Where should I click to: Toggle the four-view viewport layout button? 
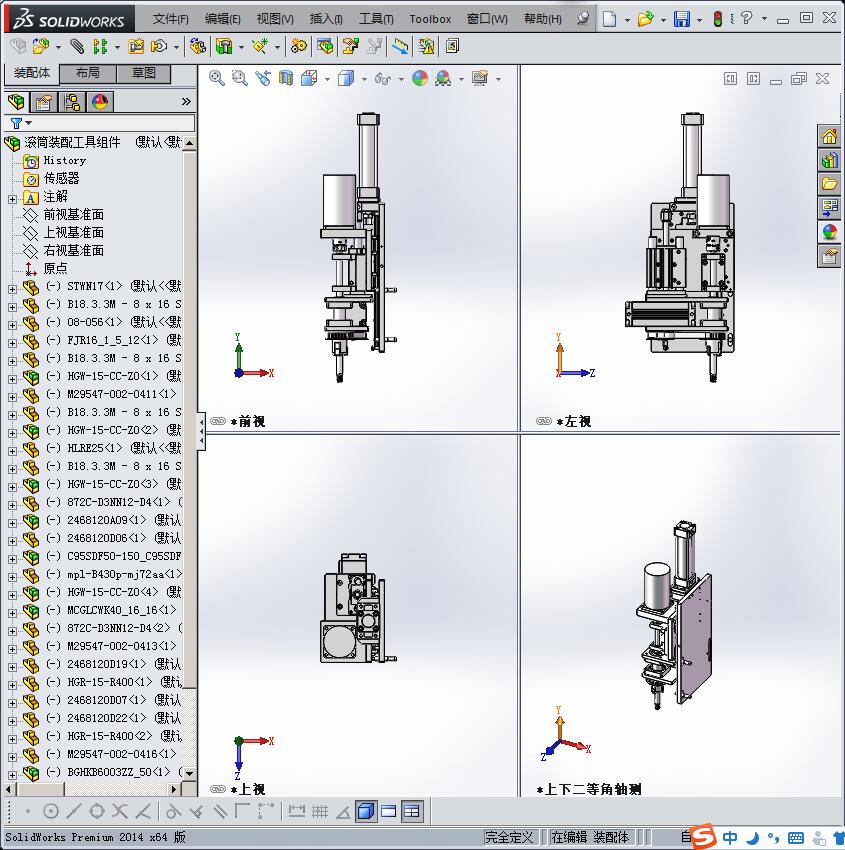coord(412,811)
